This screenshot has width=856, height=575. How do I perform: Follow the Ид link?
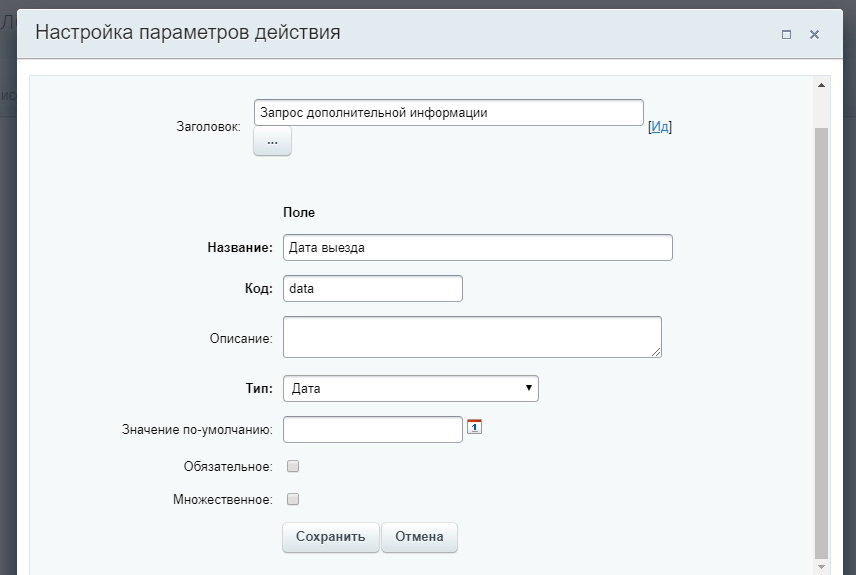659,127
